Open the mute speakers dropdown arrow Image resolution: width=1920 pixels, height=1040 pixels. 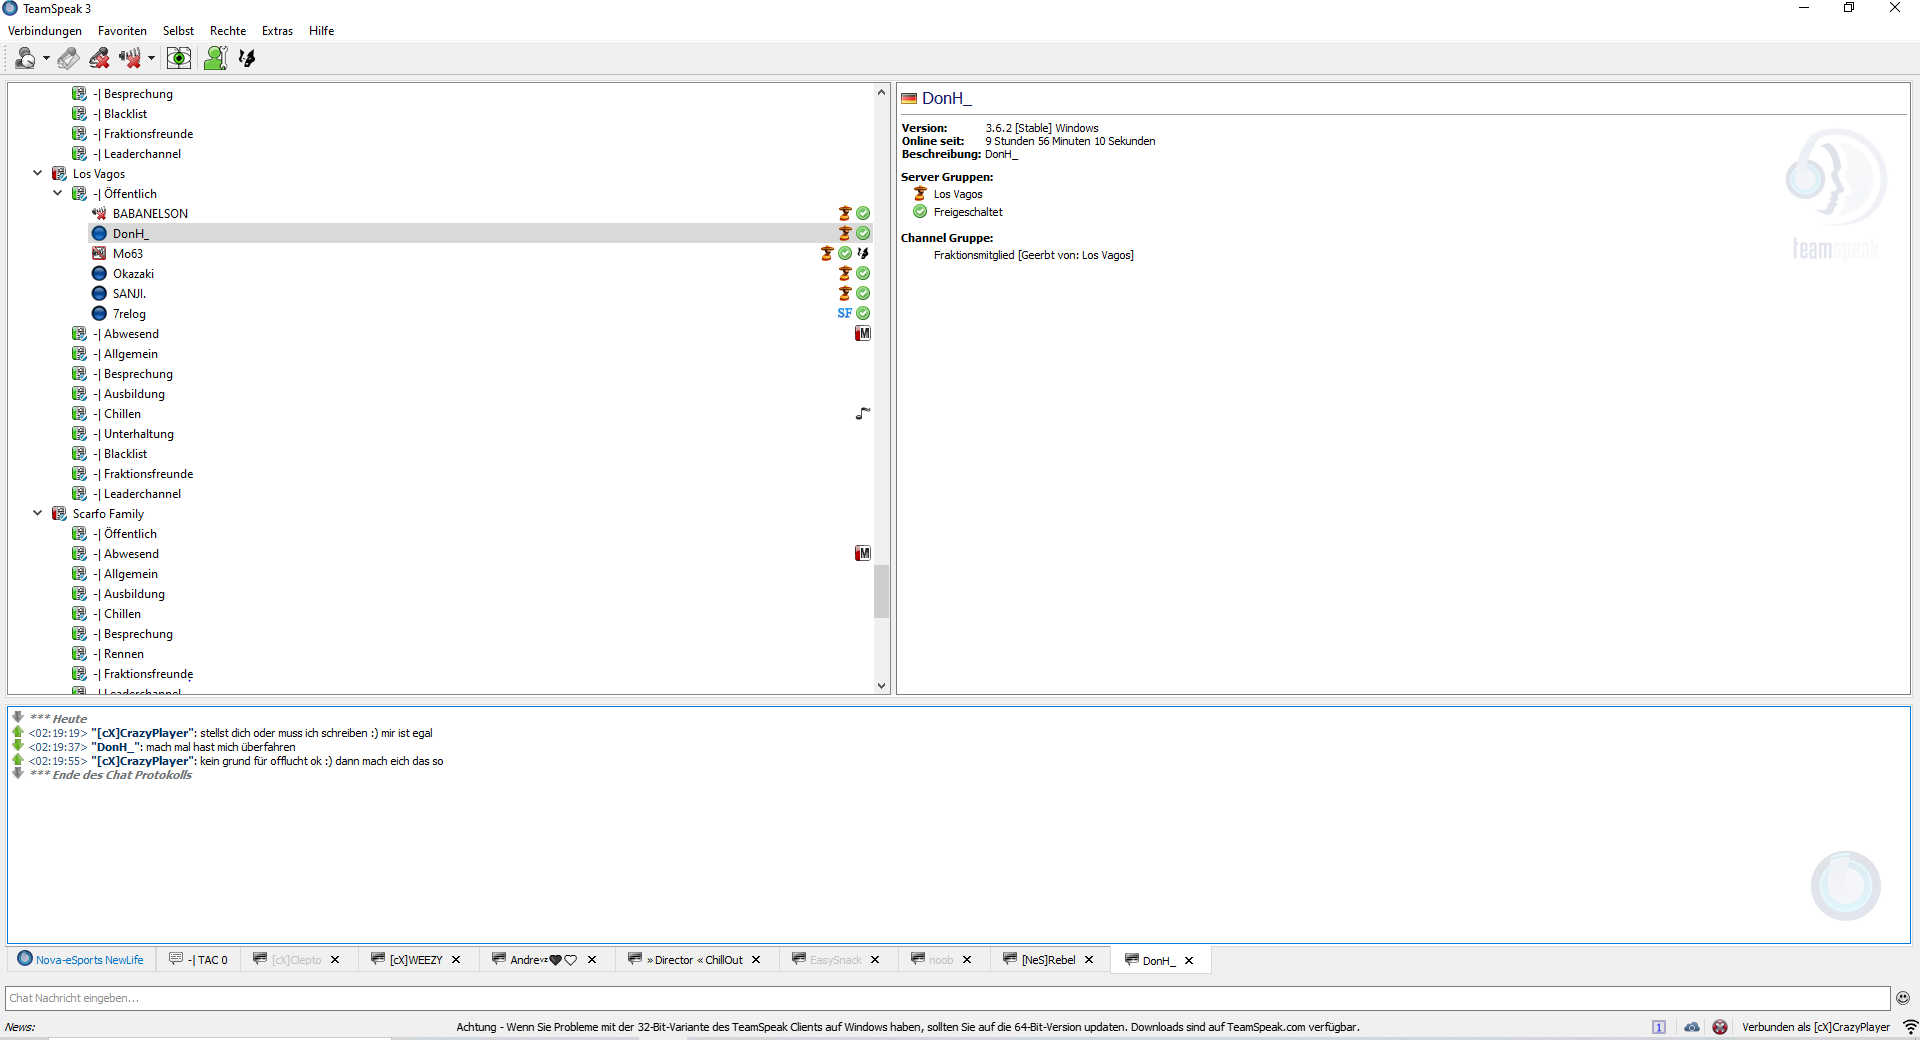point(151,59)
